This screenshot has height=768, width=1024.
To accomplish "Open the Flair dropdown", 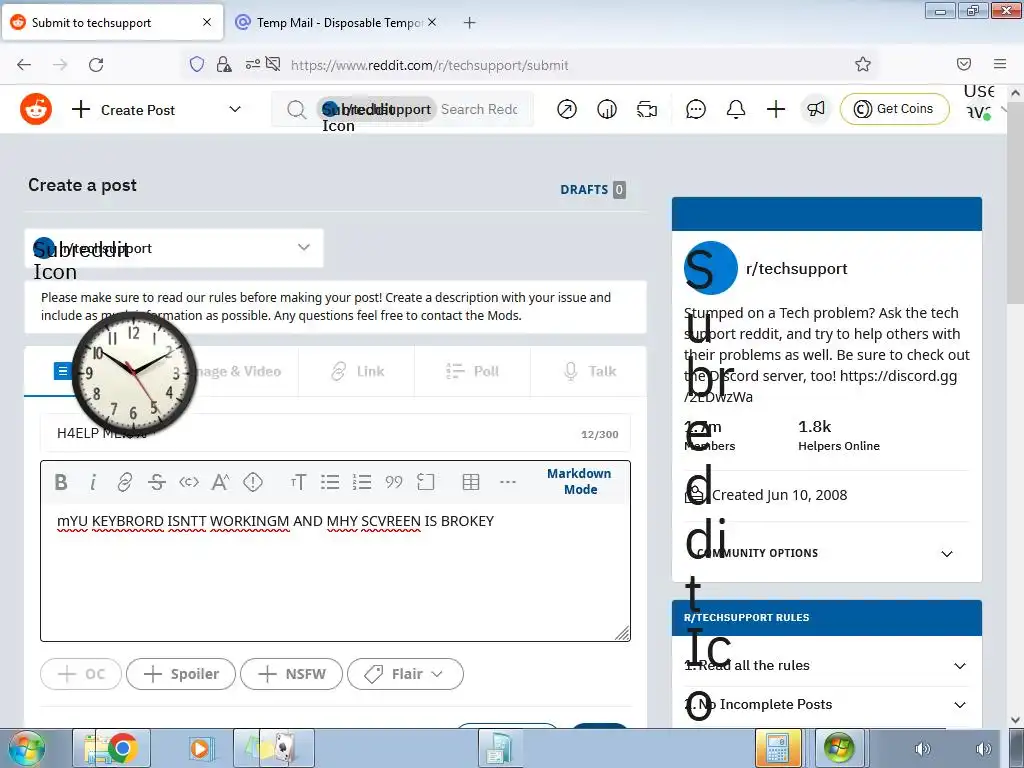I will click(x=406, y=674).
